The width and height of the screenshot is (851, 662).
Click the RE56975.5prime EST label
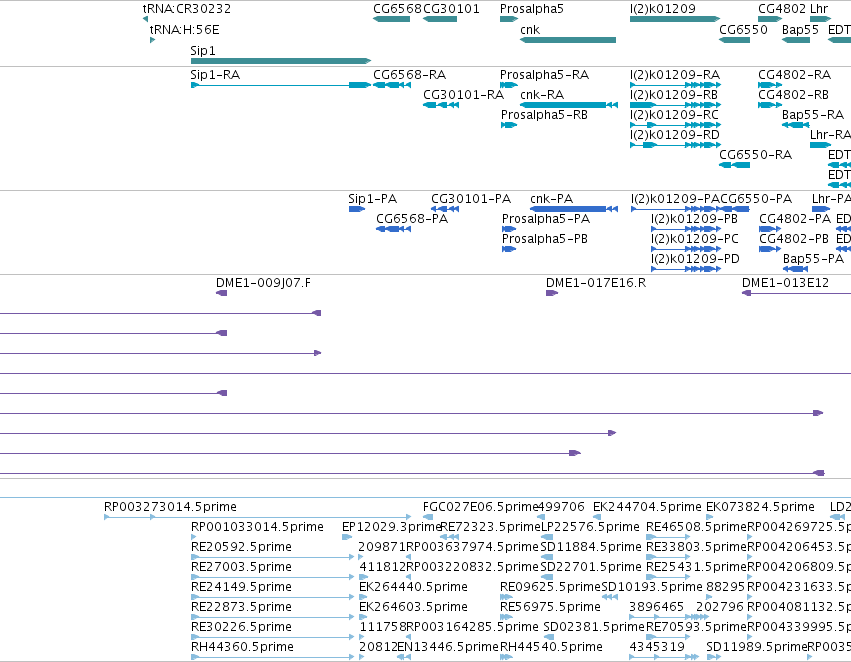[x=550, y=607]
